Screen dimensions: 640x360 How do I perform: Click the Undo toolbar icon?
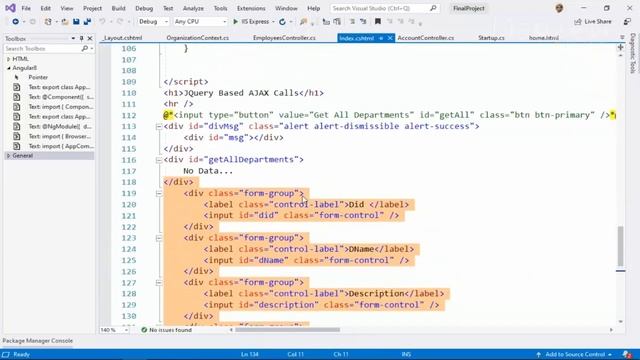point(102,22)
